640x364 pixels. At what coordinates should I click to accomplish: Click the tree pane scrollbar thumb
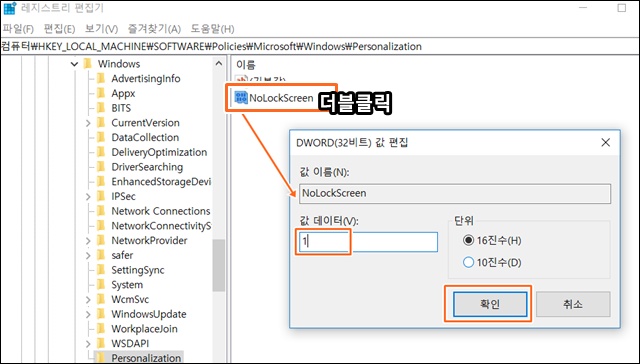pyautogui.click(x=219, y=265)
